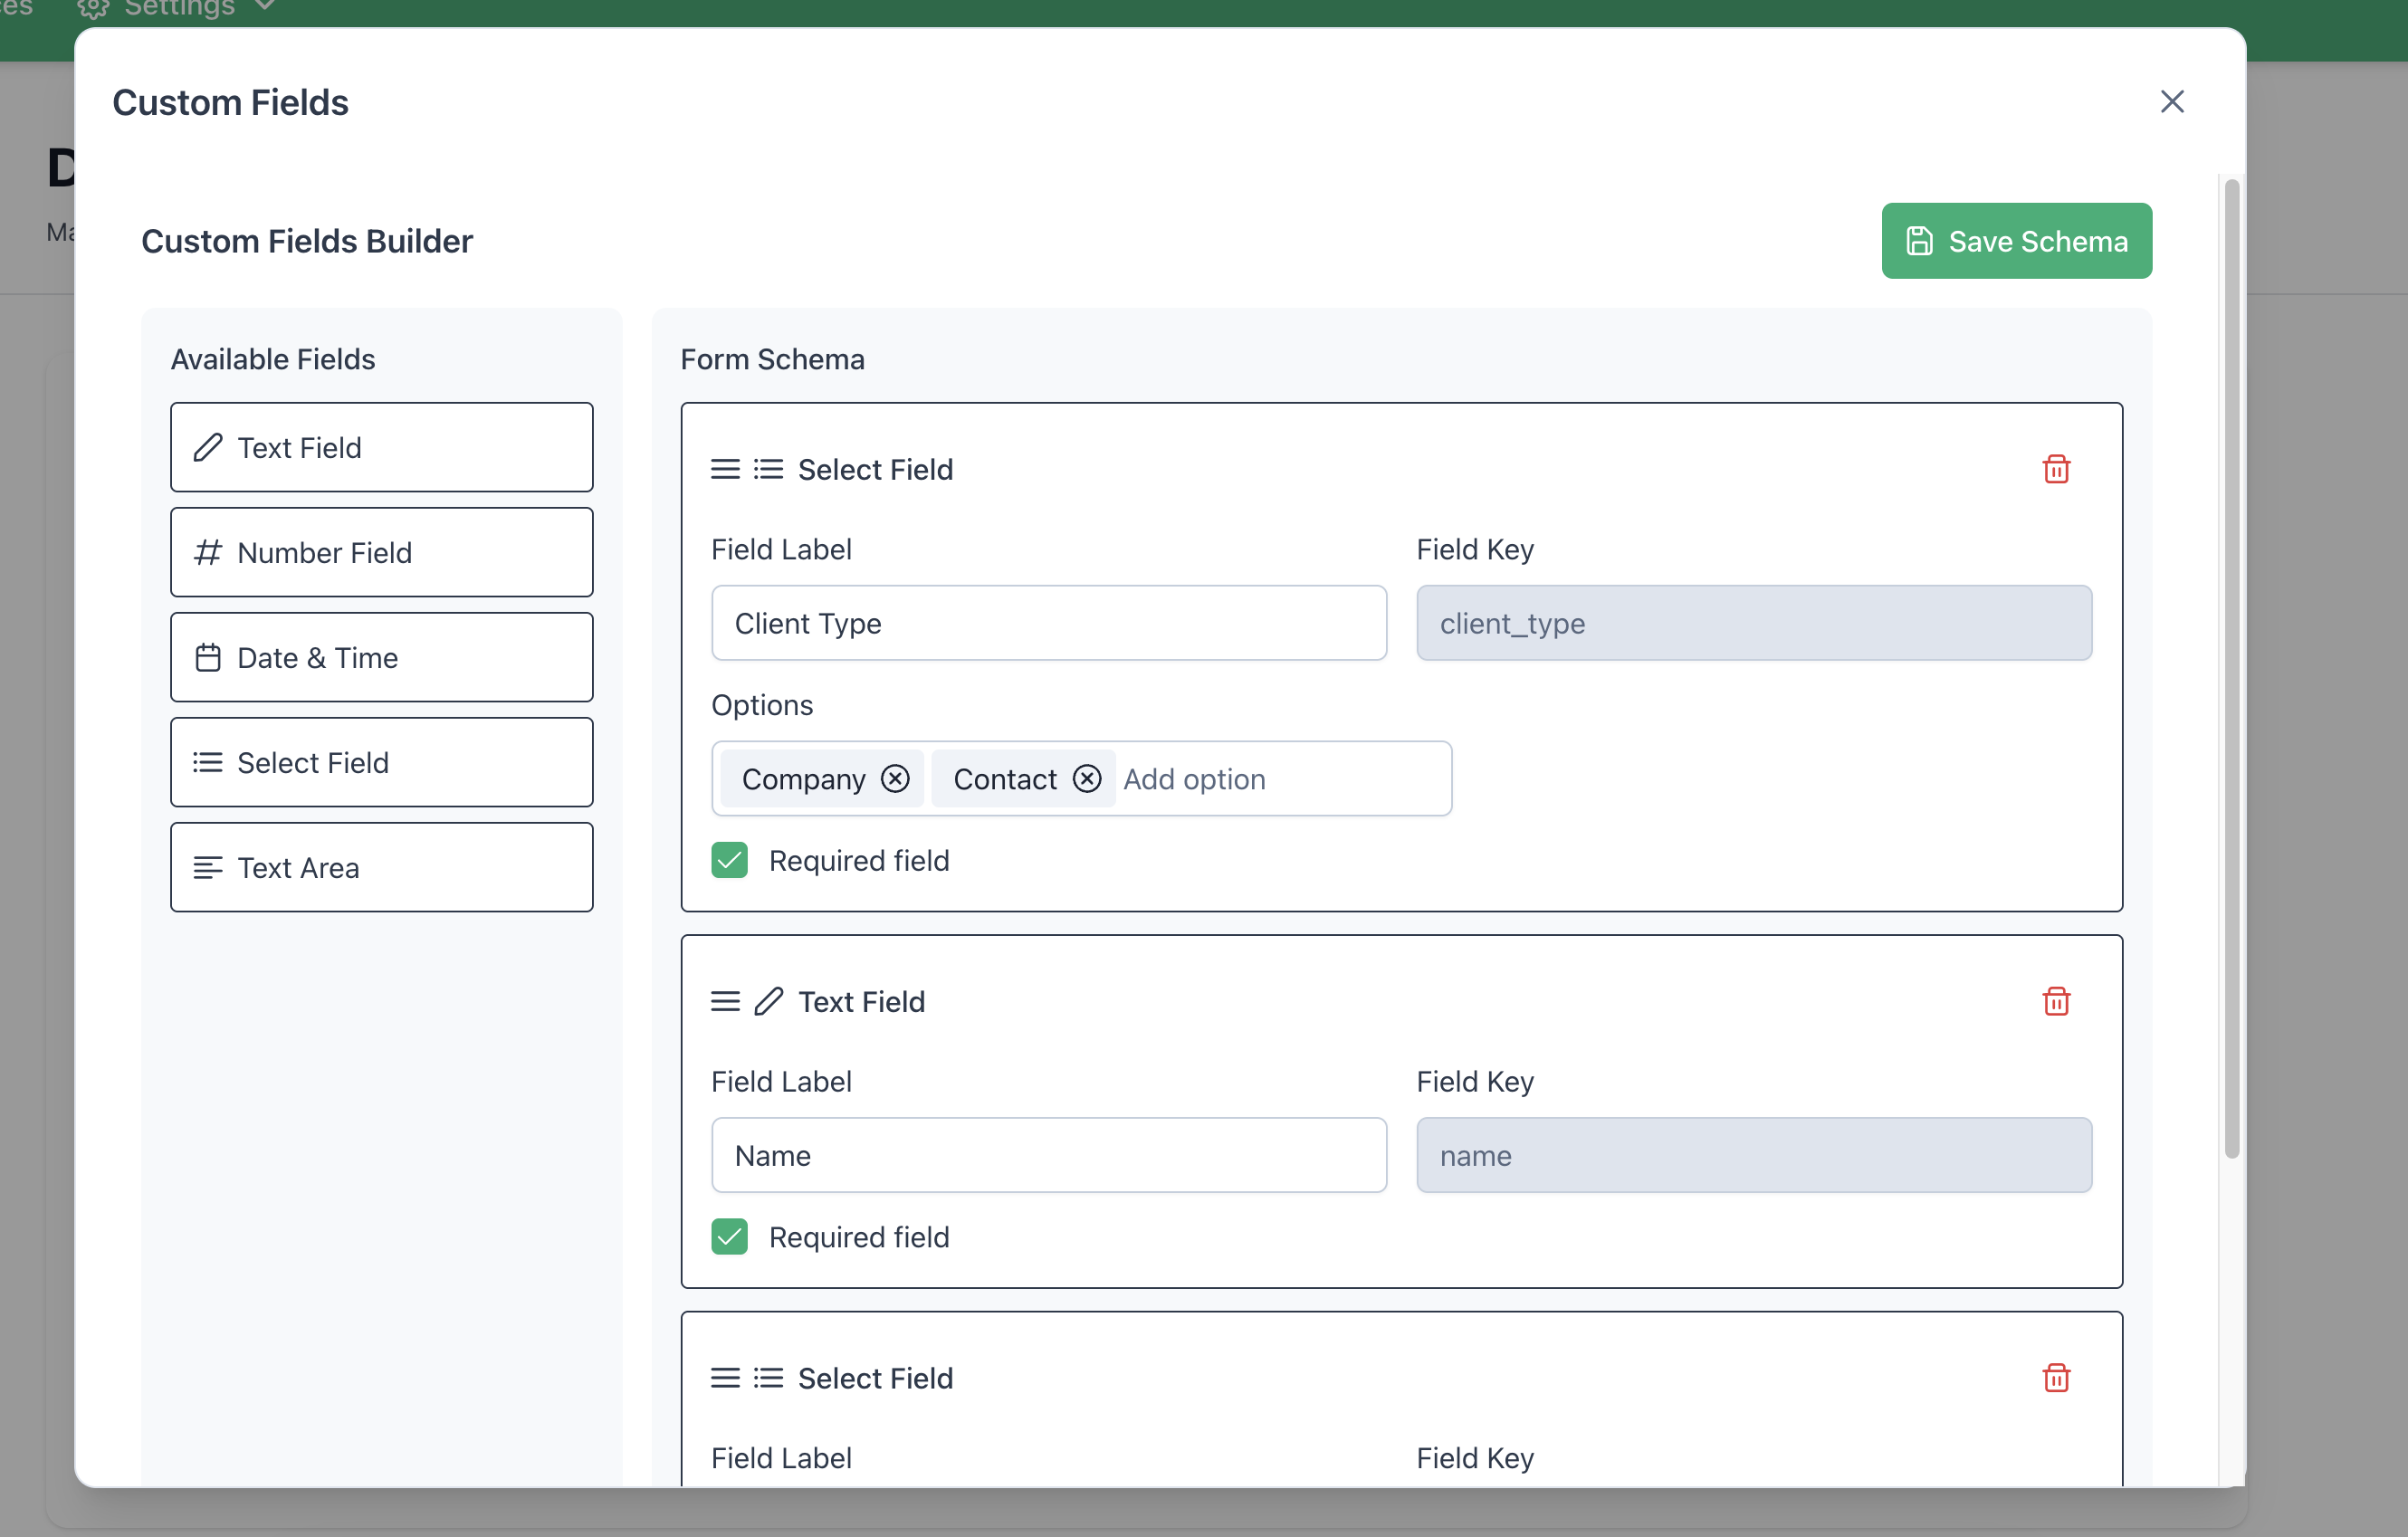Remove the Contact option tag

(1087, 779)
